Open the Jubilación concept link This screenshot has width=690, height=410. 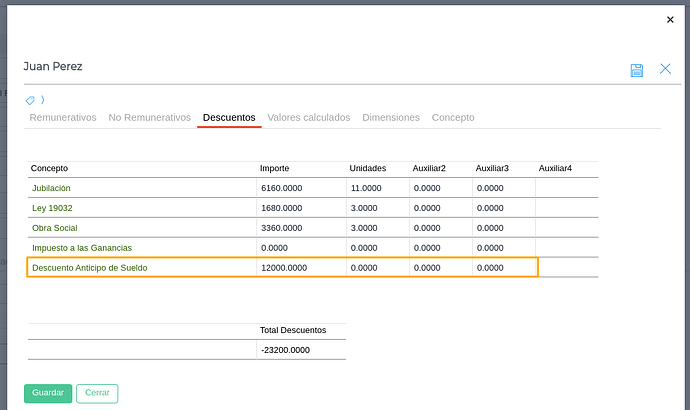[x=51, y=188]
